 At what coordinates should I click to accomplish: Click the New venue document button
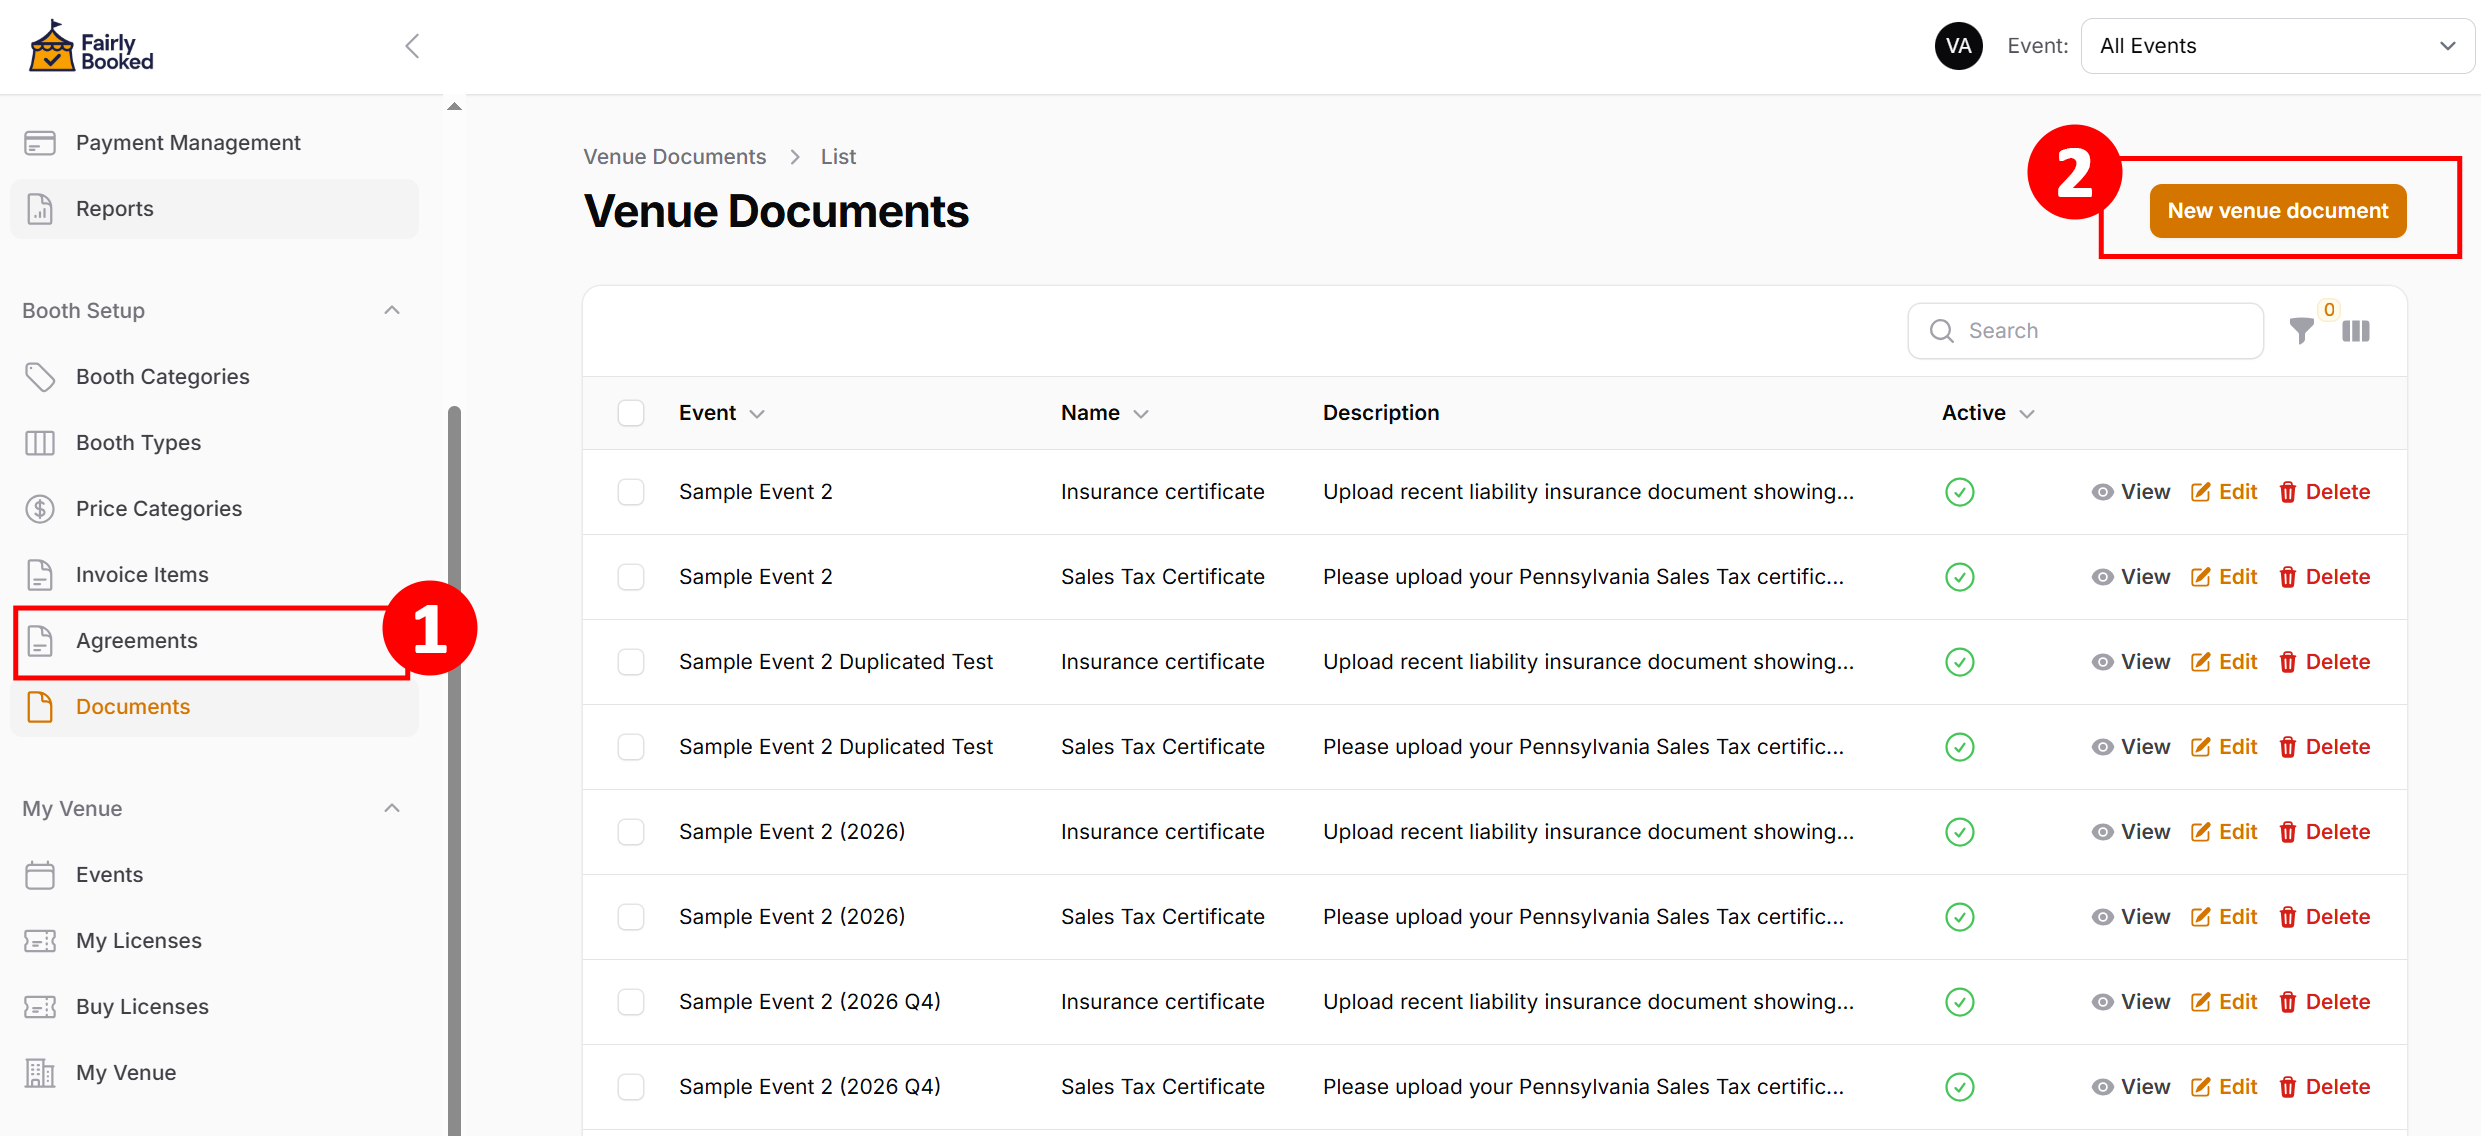coord(2277,211)
